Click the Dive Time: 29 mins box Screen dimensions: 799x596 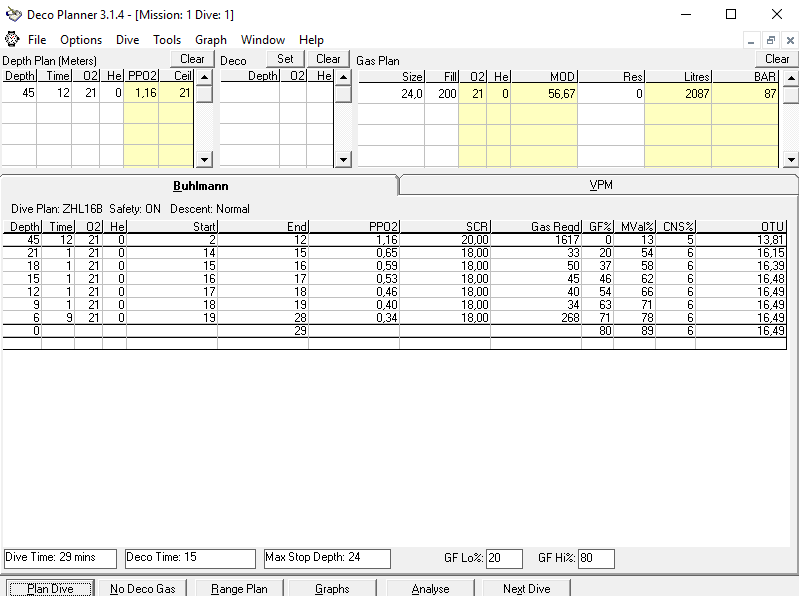(61, 558)
